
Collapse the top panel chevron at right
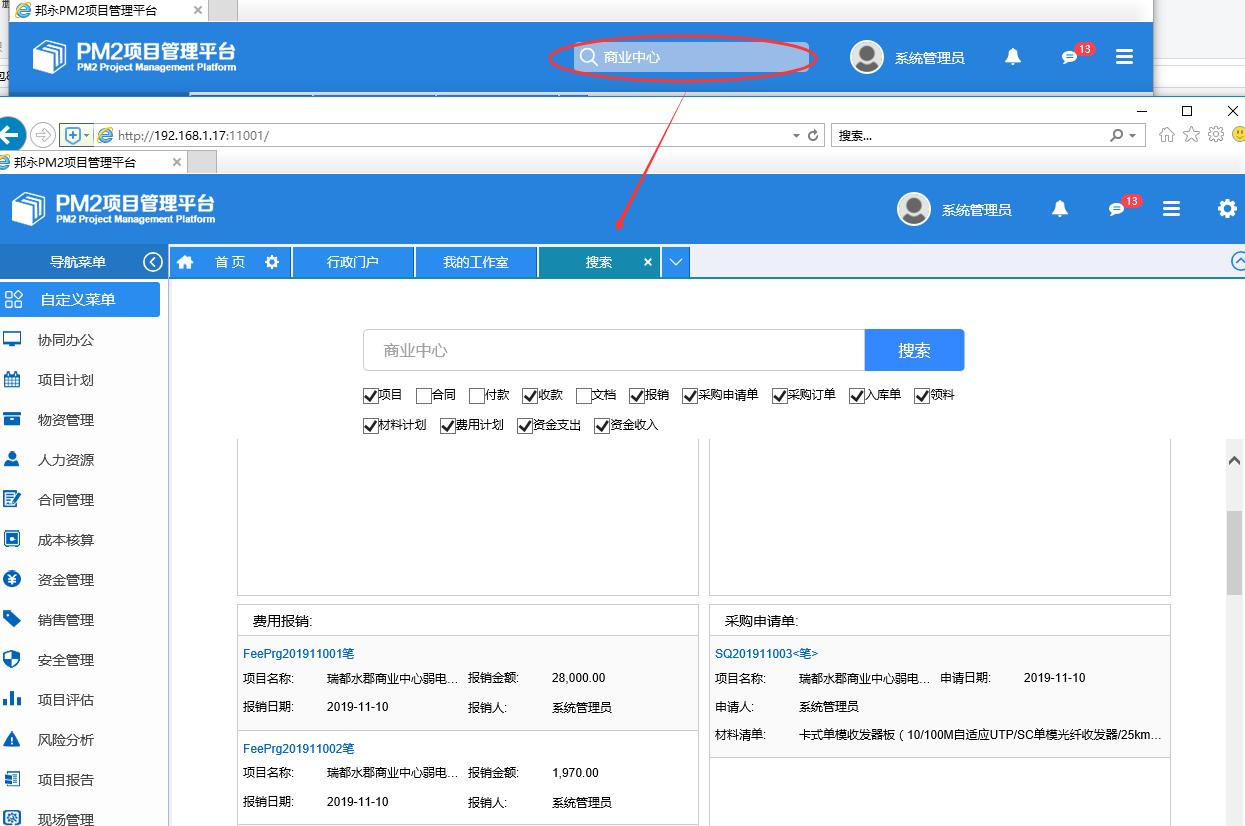[x=1238, y=262]
